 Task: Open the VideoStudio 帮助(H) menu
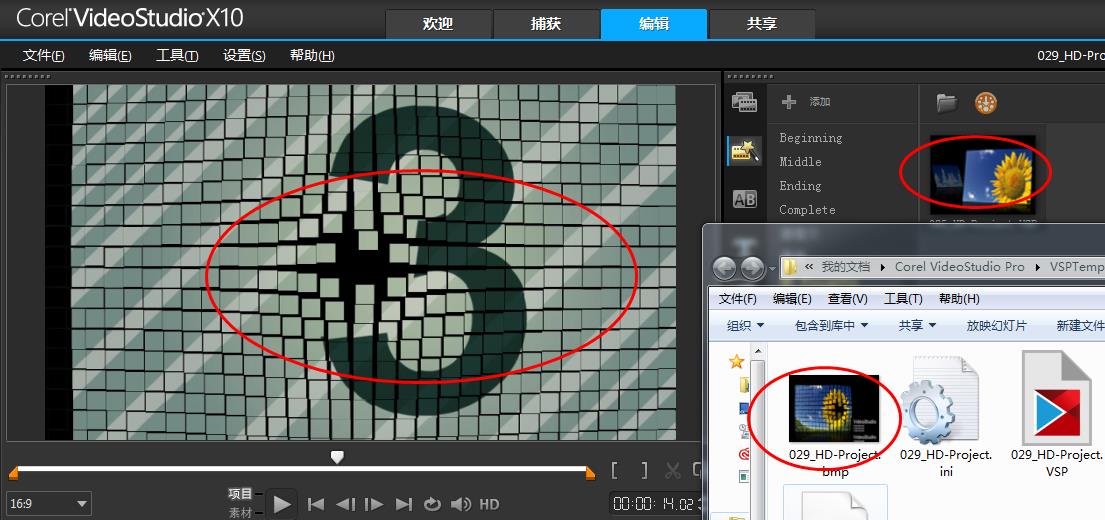pos(312,56)
